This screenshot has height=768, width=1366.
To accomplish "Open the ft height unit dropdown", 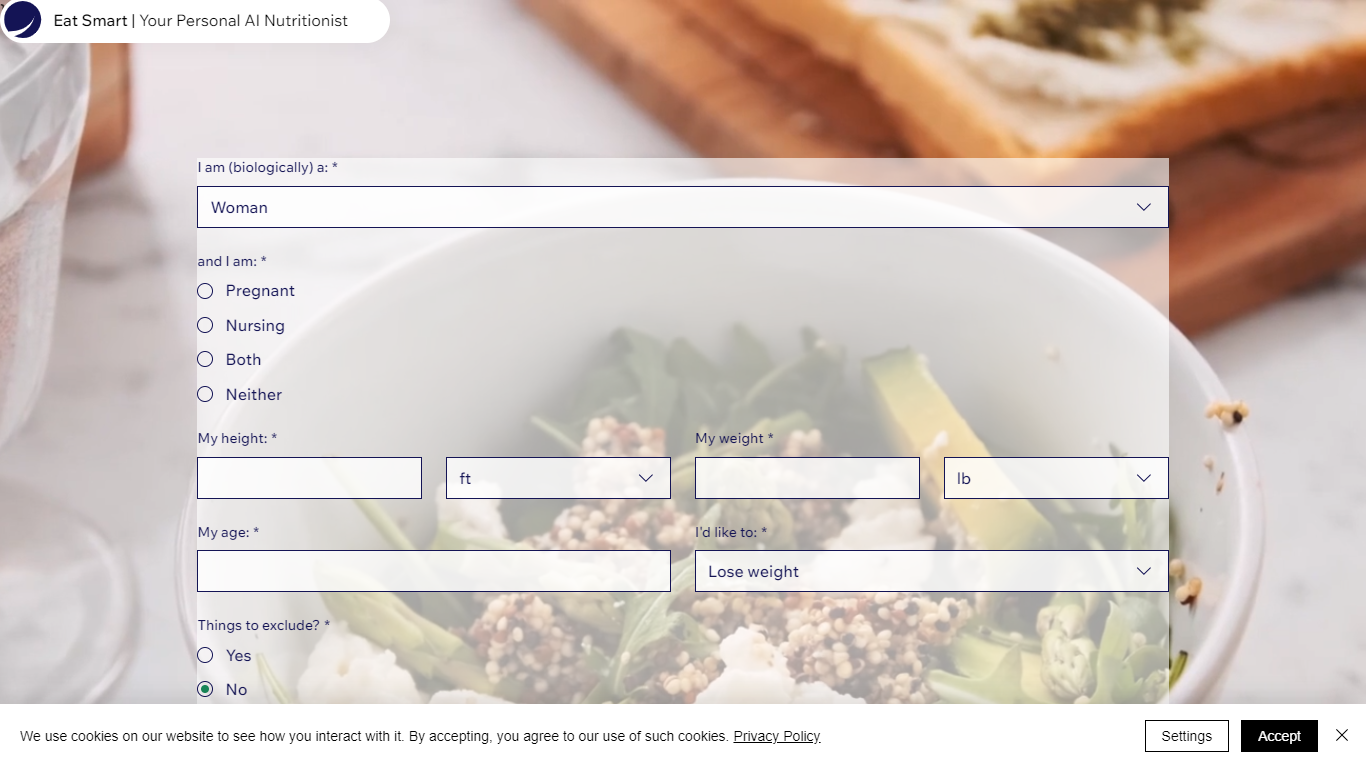I will coord(558,478).
